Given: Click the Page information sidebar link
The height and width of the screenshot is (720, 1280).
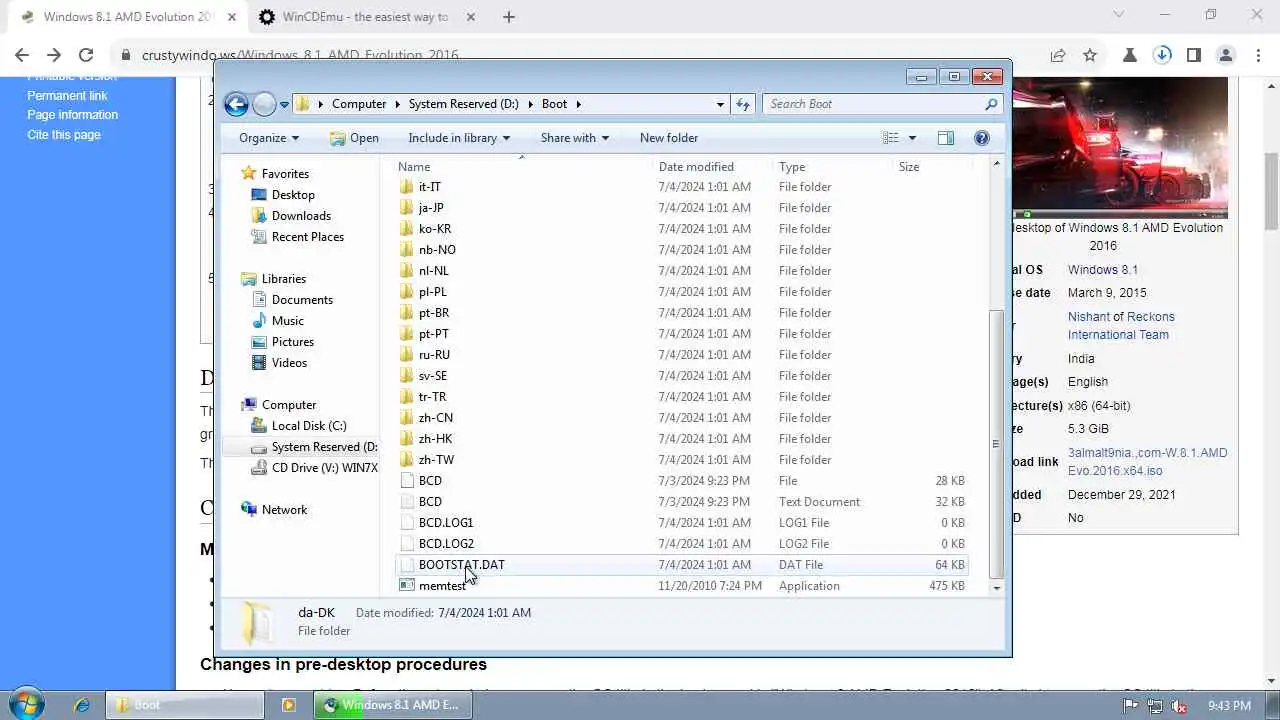Looking at the screenshot, I should (72, 115).
